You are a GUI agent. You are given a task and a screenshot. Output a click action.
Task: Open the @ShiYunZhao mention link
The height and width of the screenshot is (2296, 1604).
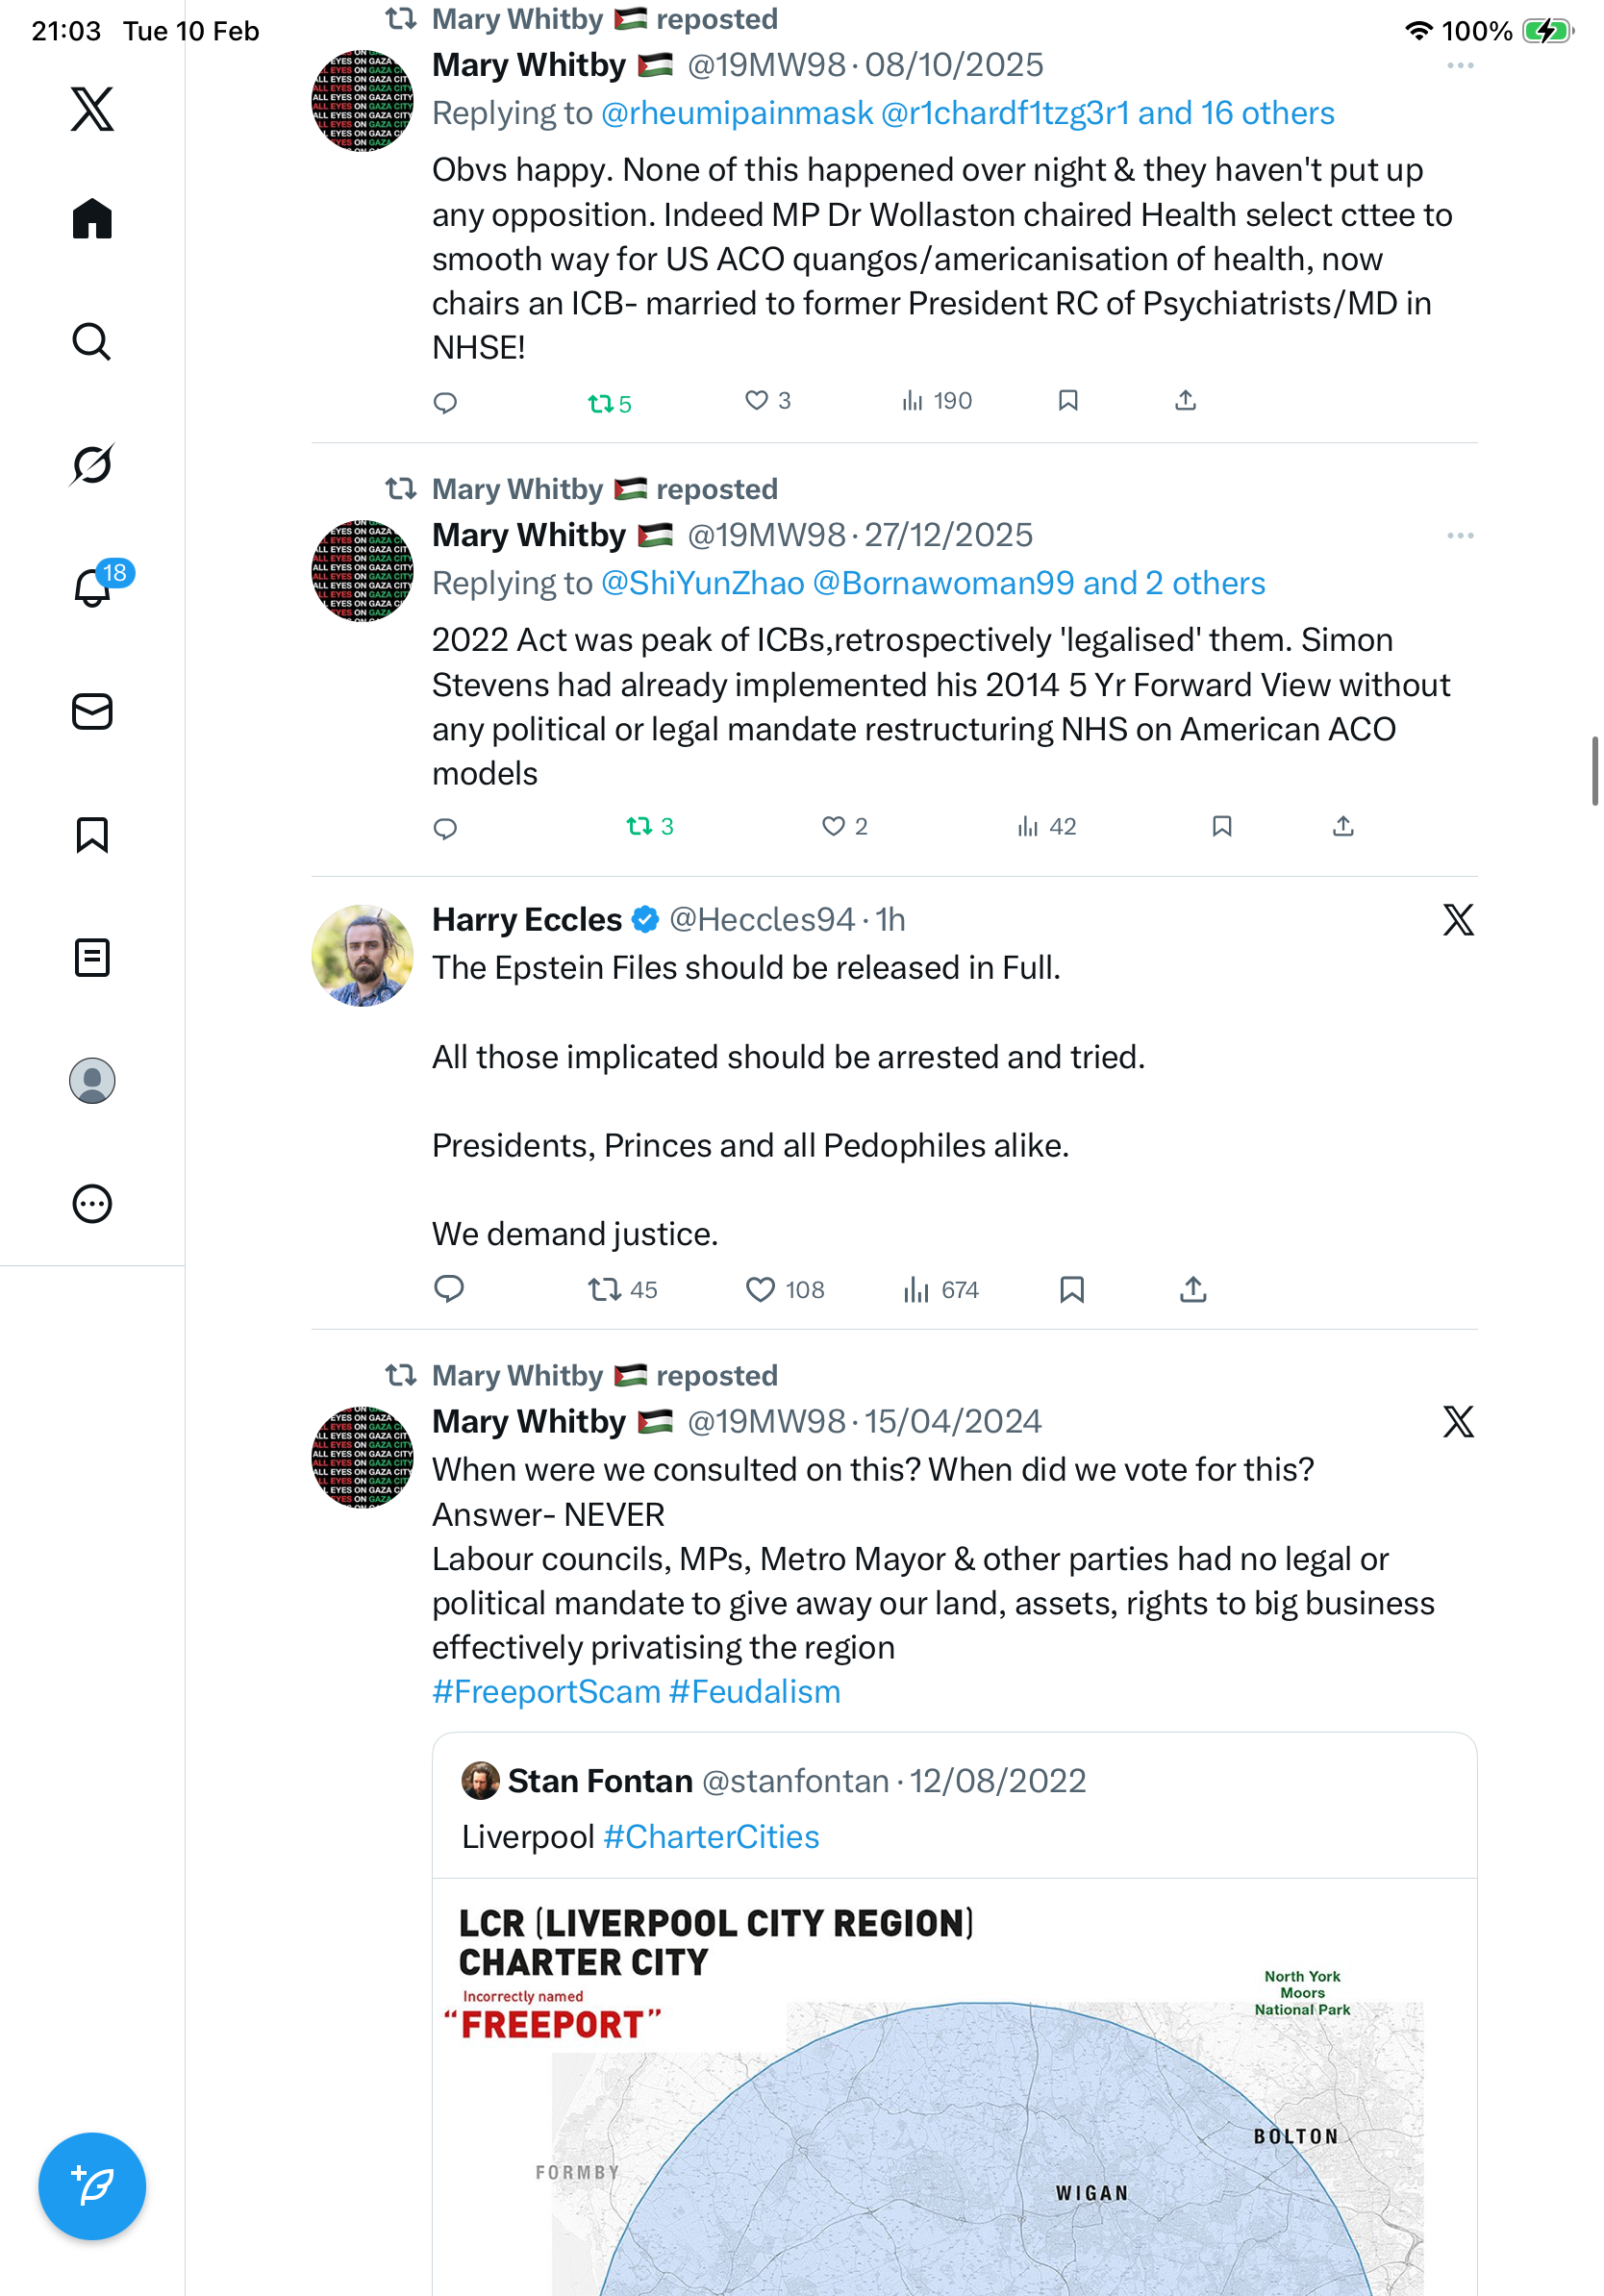click(703, 584)
